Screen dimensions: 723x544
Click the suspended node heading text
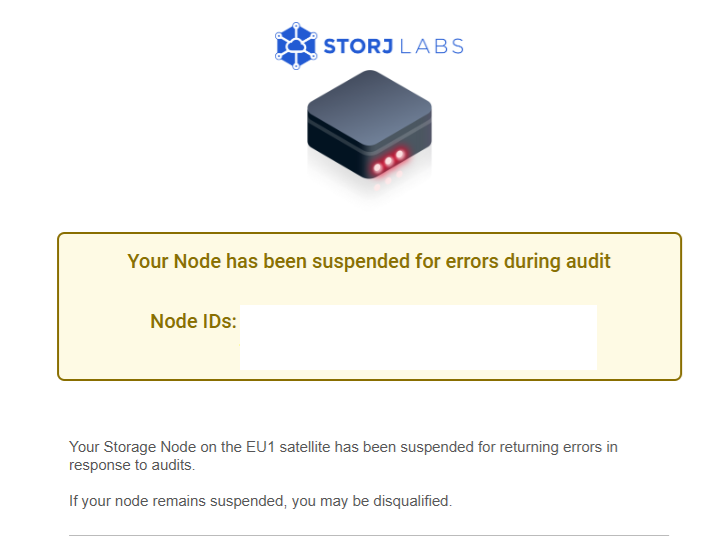(369, 261)
